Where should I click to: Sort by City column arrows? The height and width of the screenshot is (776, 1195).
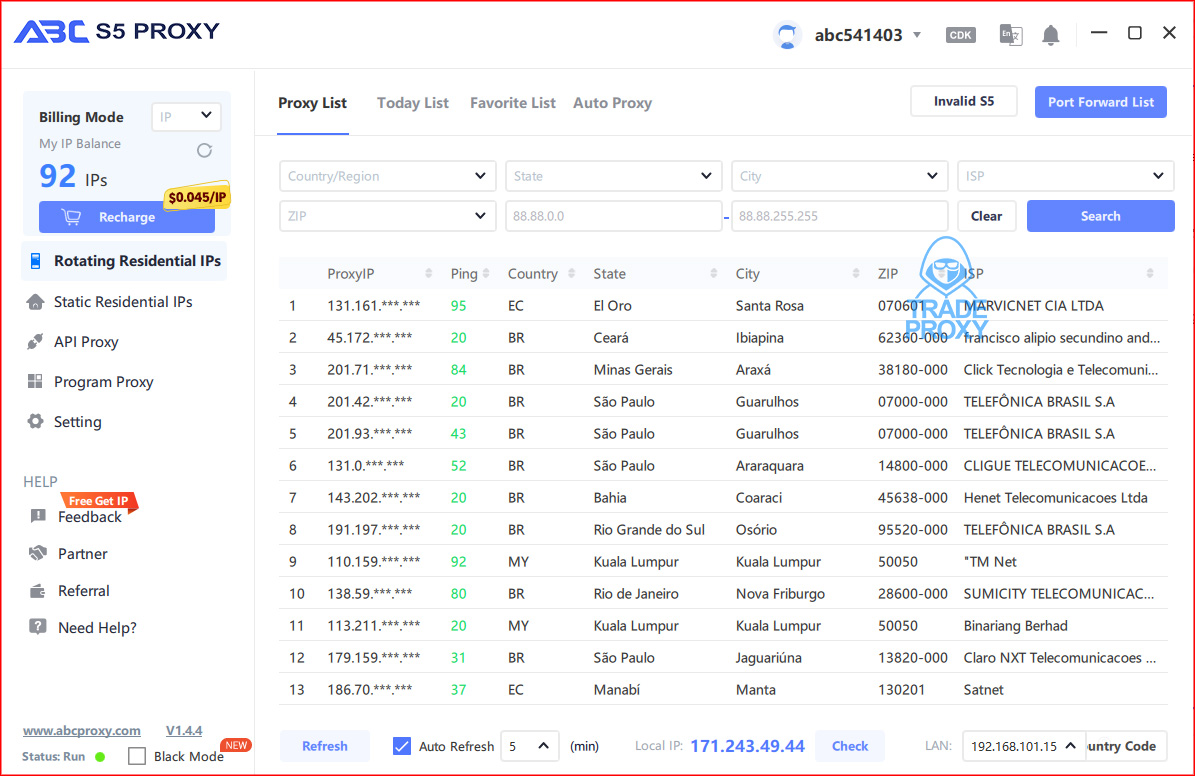click(x=856, y=274)
